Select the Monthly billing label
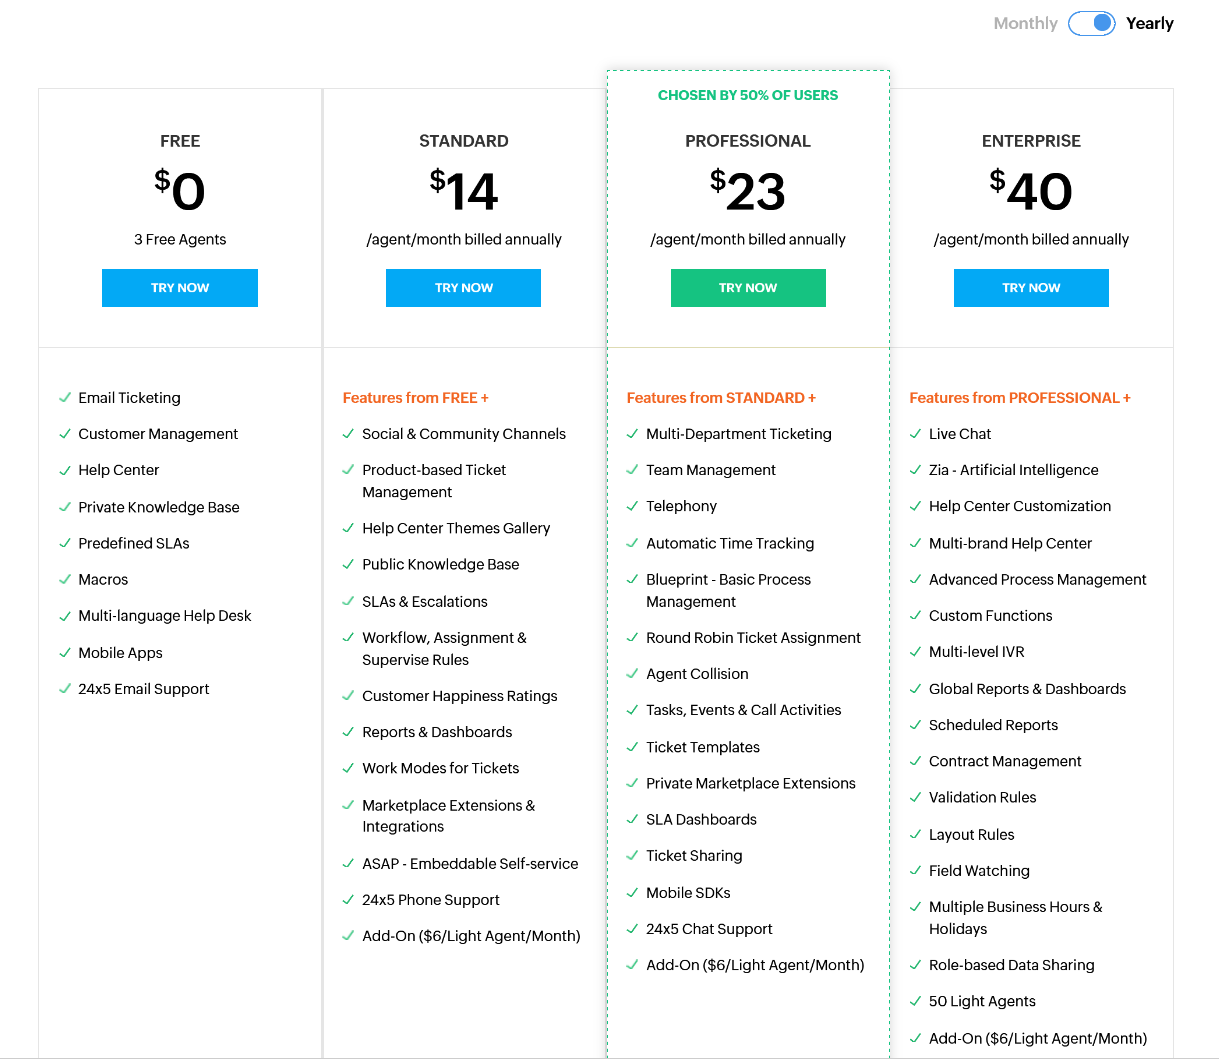 coord(1025,23)
